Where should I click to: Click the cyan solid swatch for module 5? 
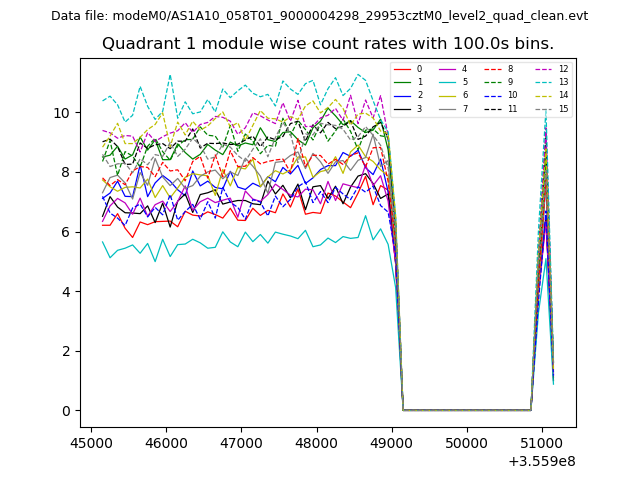coord(447,82)
